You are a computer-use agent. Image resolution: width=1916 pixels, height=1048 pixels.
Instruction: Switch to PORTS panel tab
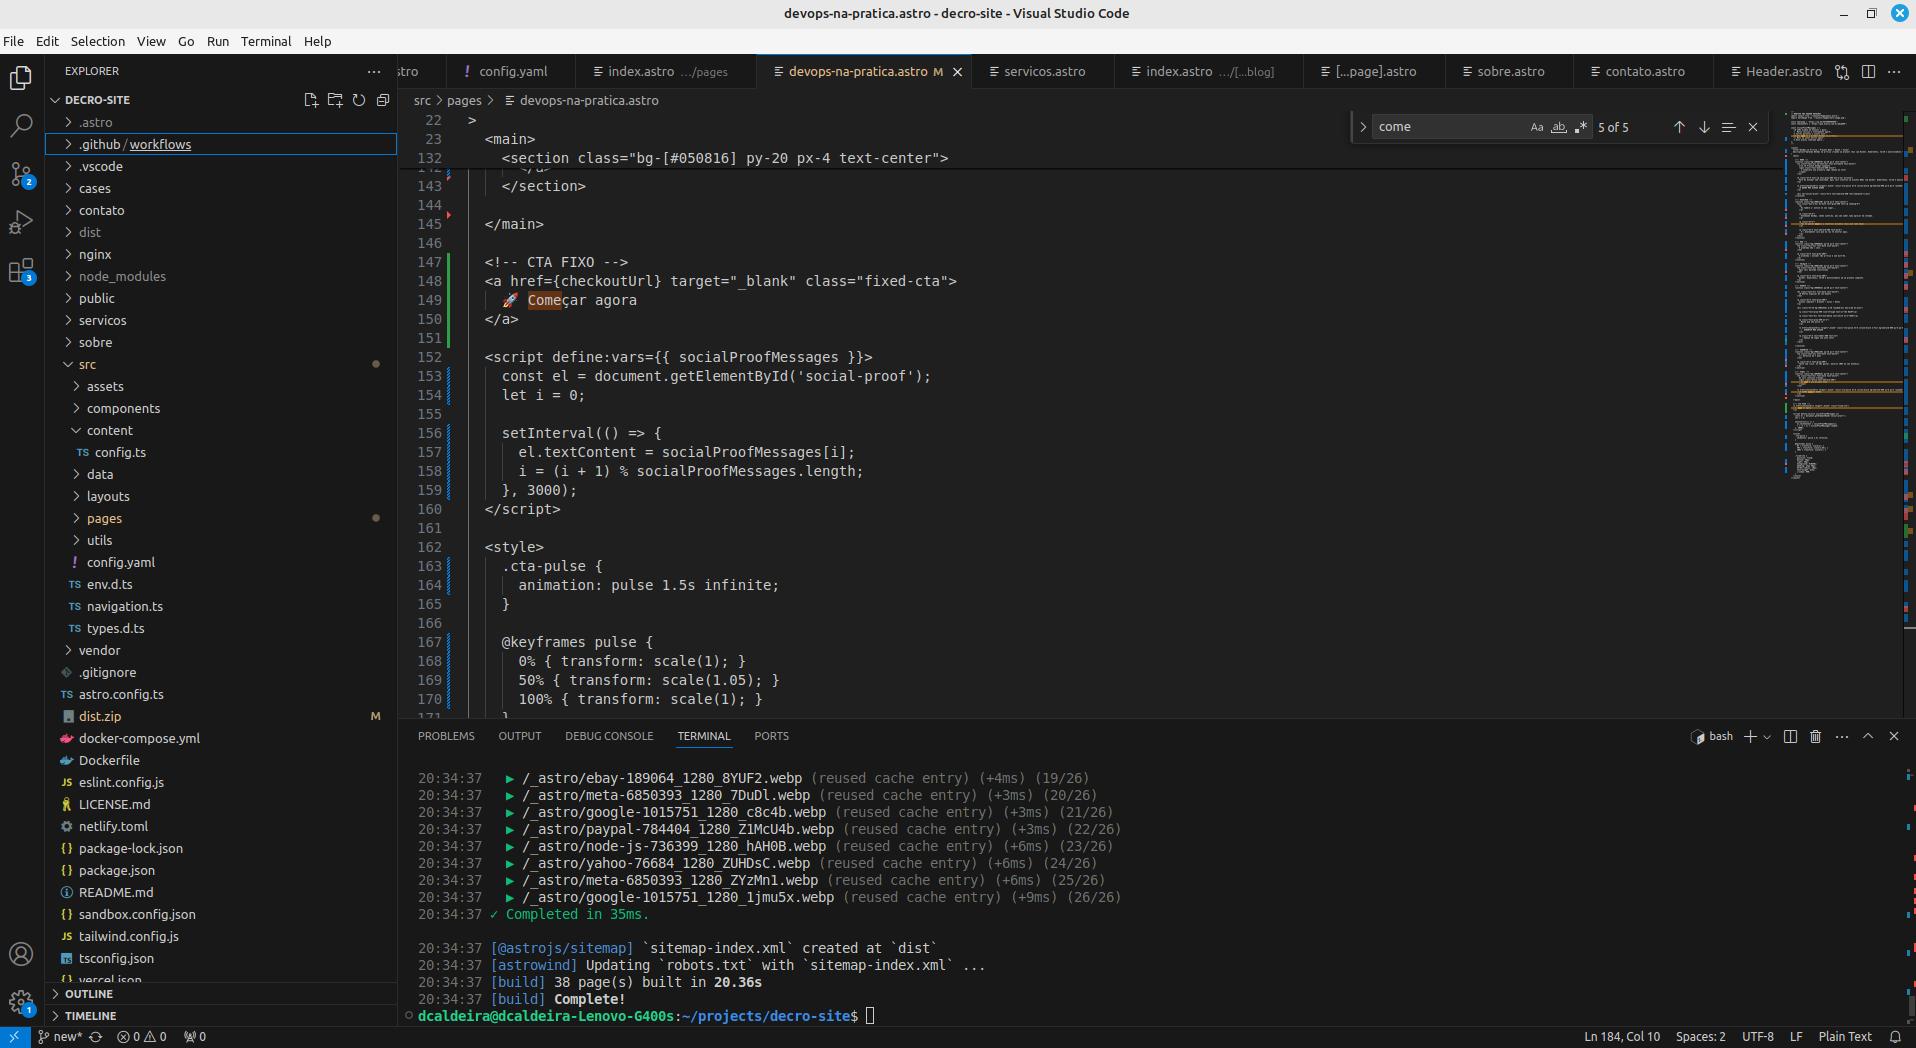coord(771,736)
